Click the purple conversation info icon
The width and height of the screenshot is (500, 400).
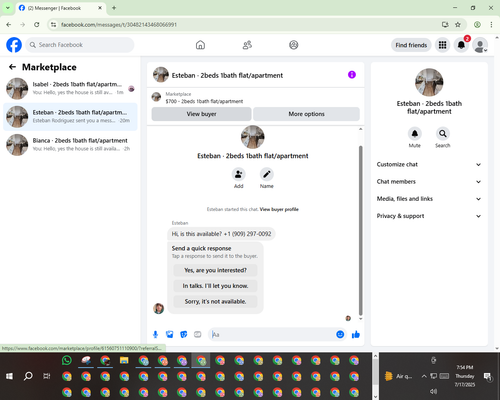pyautogui.click(x=352, y=75)
